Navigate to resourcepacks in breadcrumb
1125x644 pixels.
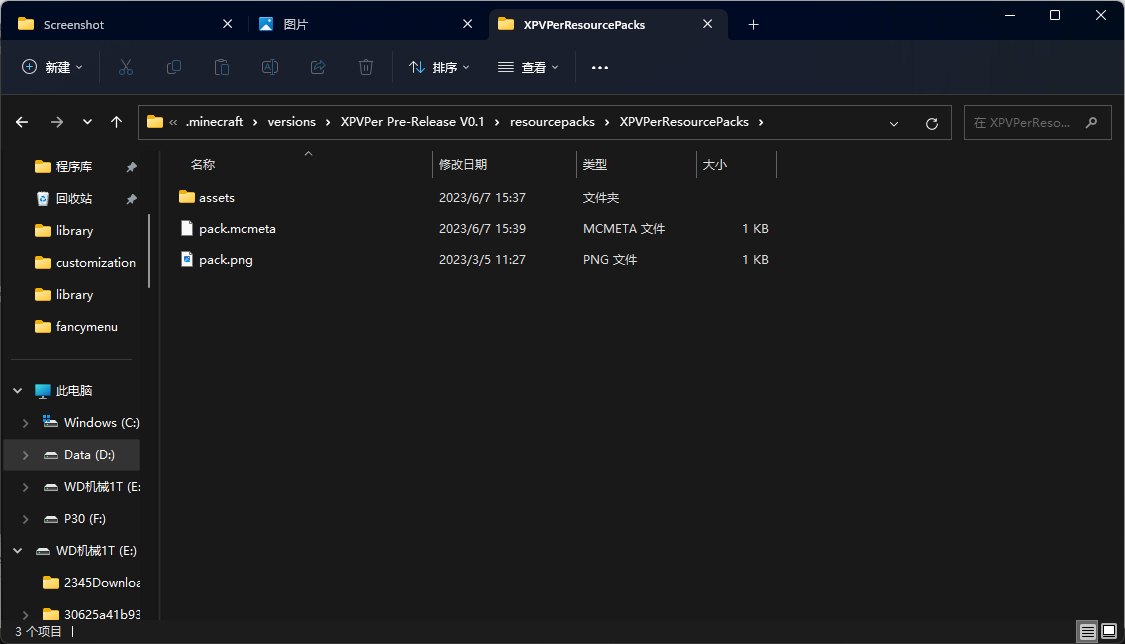(x=552, y=122)
